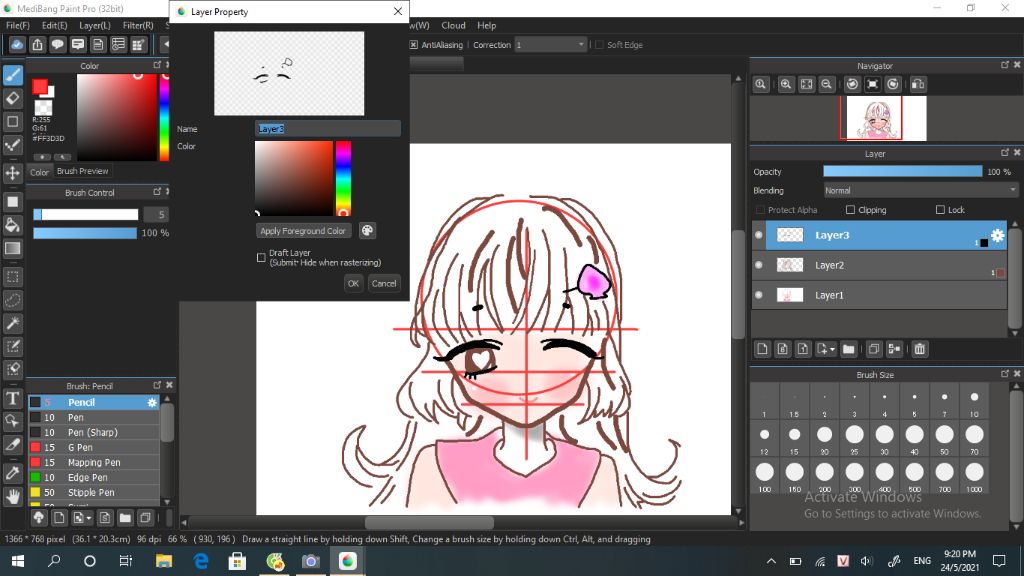The width and height of the screenshot is (1024, 576).
Task: Toggle Layer2 visibility
Action: coord(759,265)
